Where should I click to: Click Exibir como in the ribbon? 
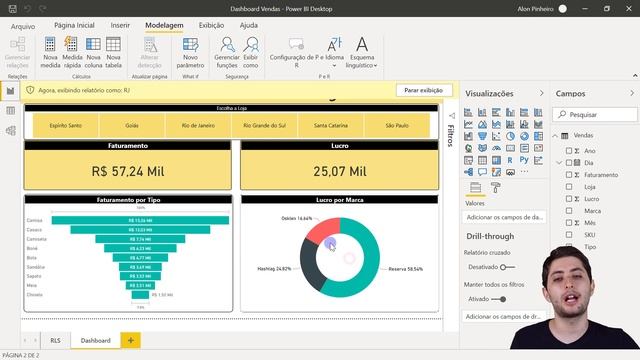pos(251,52)
